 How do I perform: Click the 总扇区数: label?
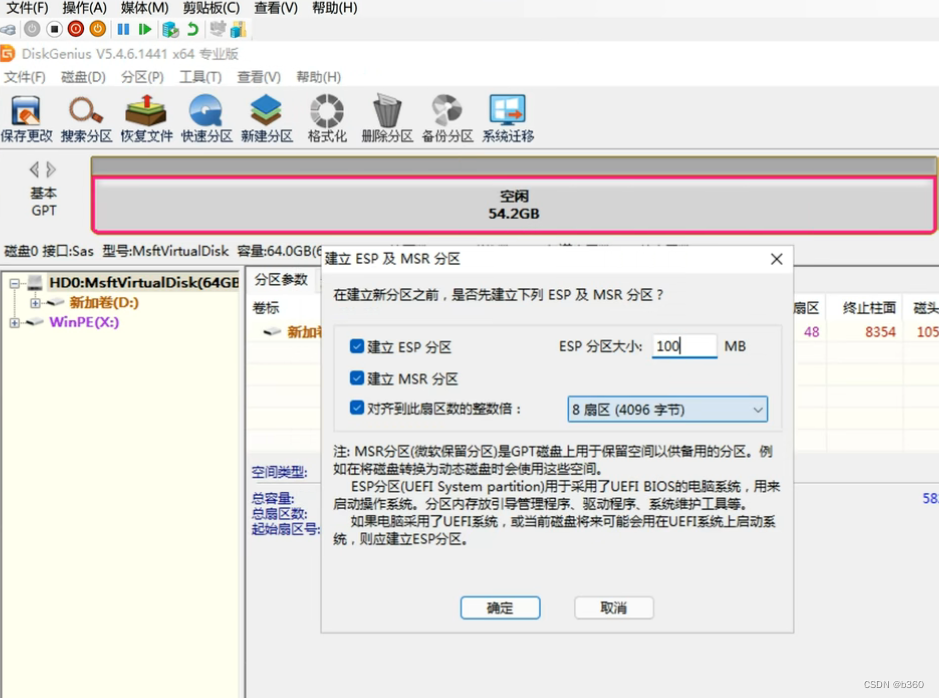pos(279,514)
